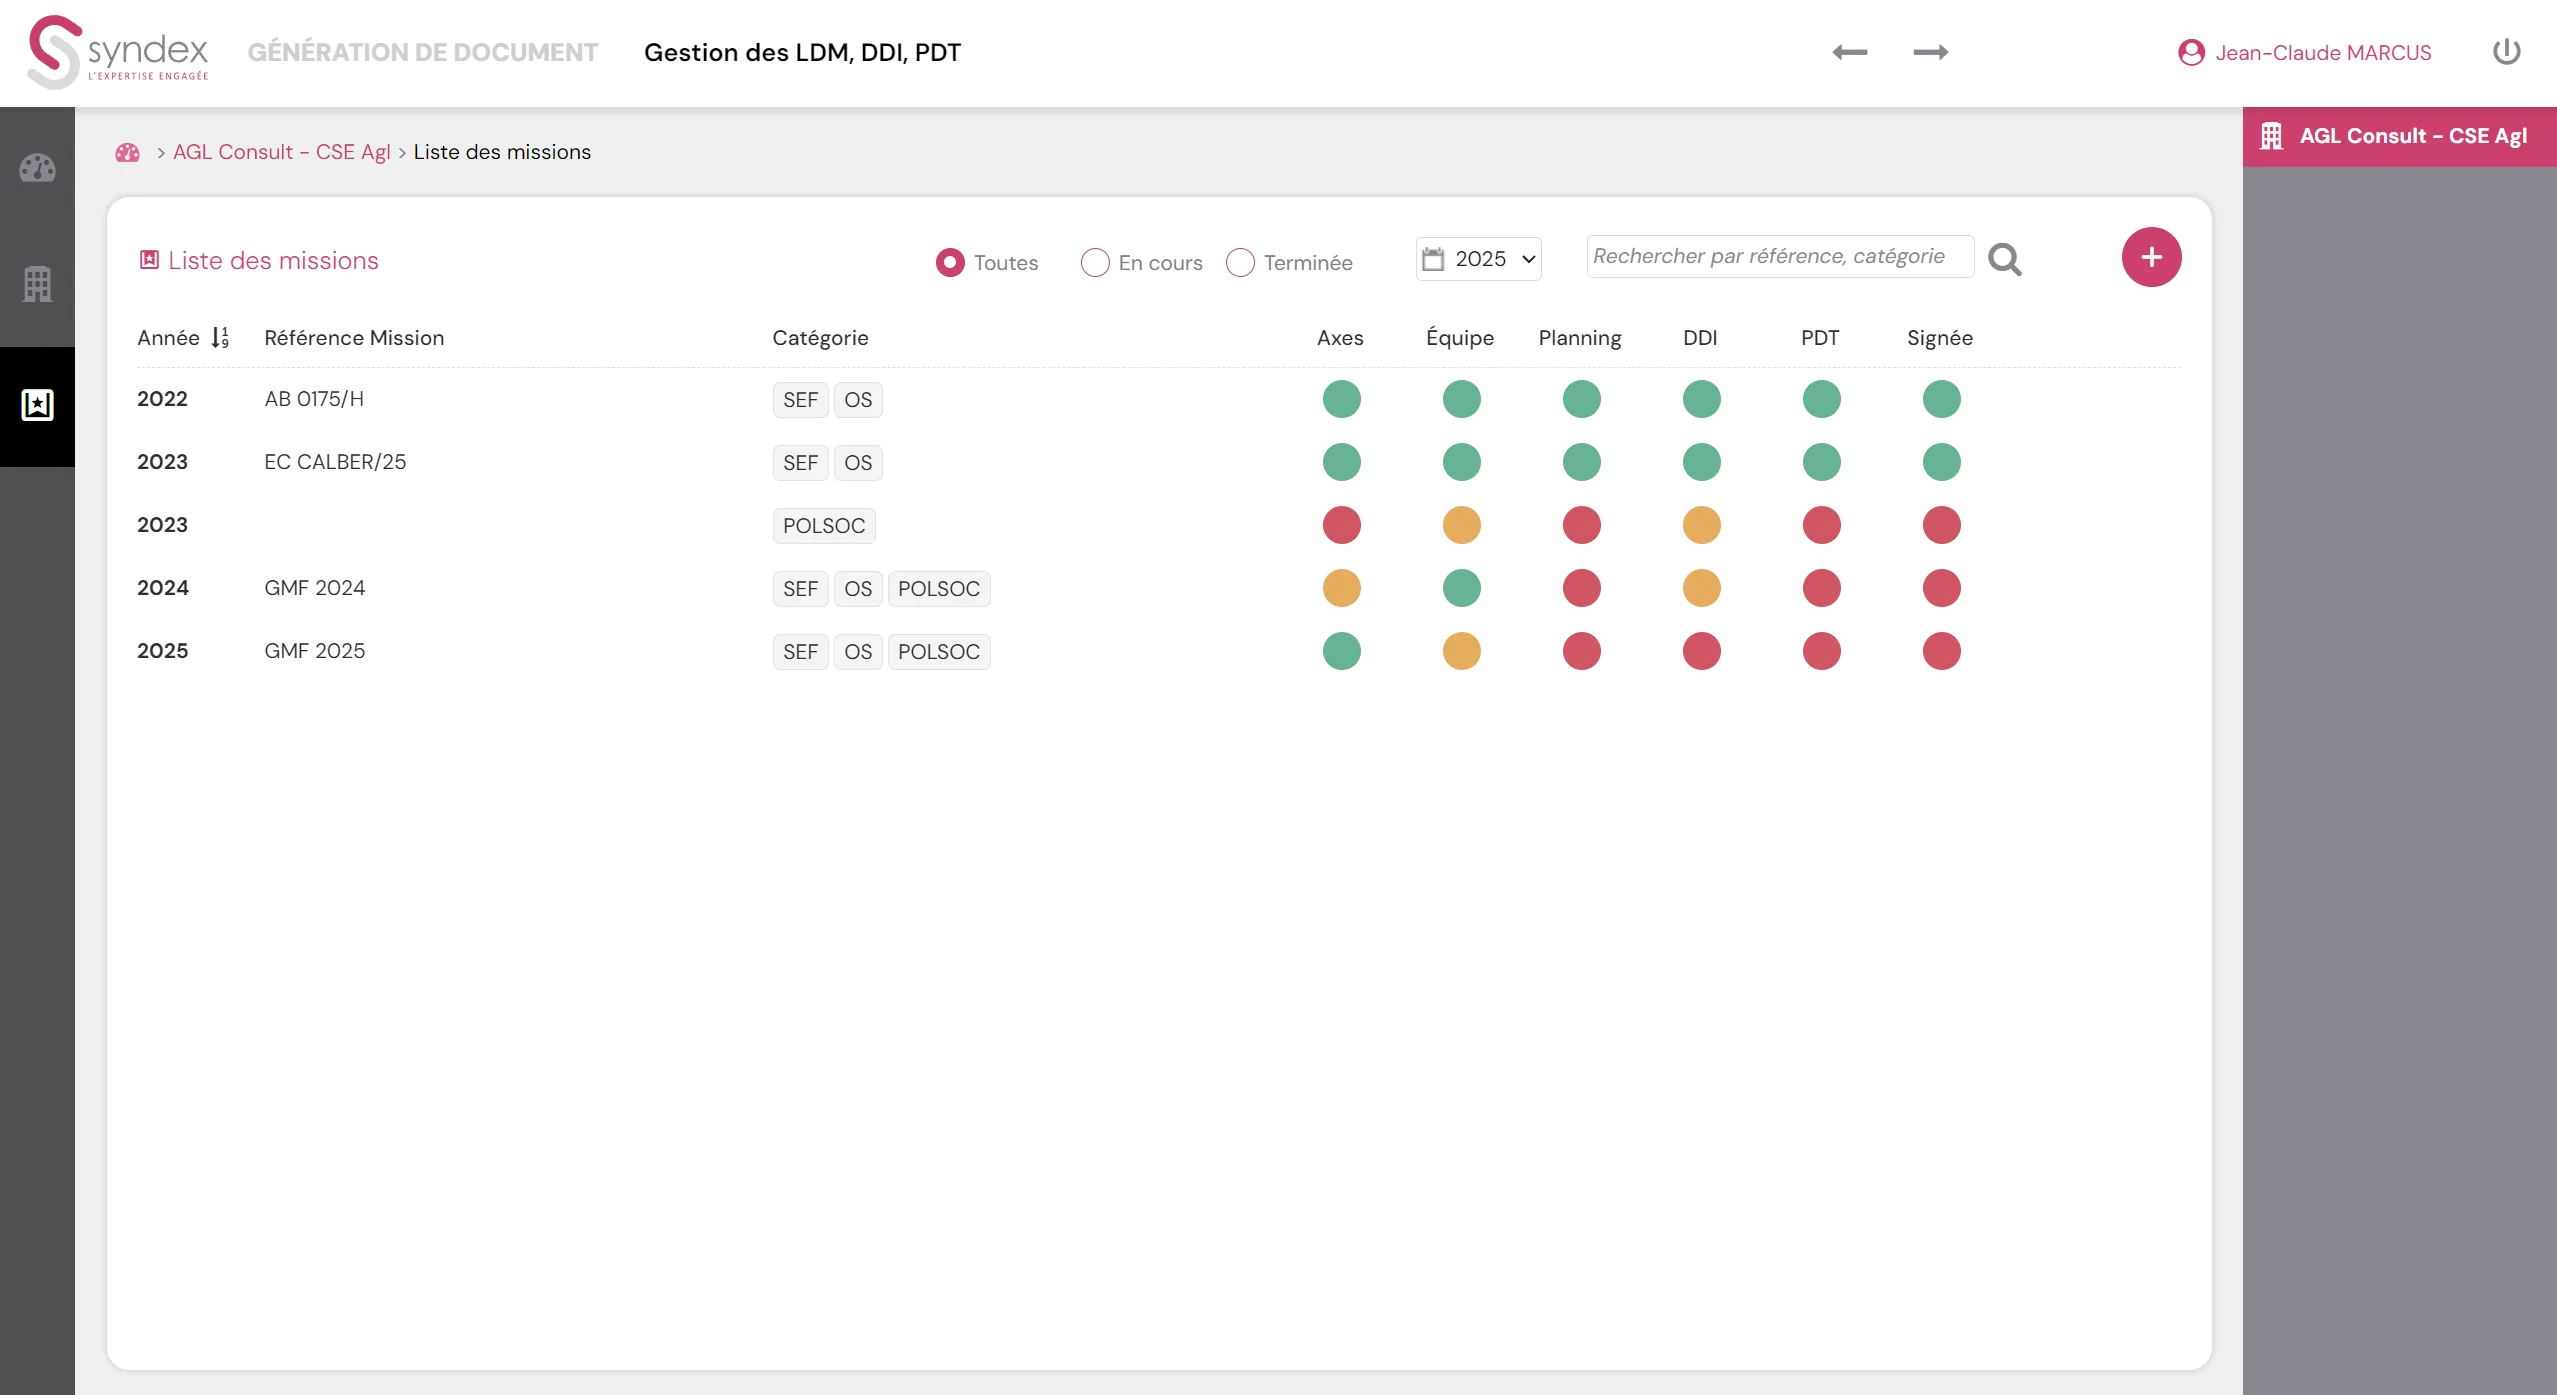The height and width of the screenshot is (1395, 2557).
Task: Open mission EC CALBER/25
Action: coord(335,462)
